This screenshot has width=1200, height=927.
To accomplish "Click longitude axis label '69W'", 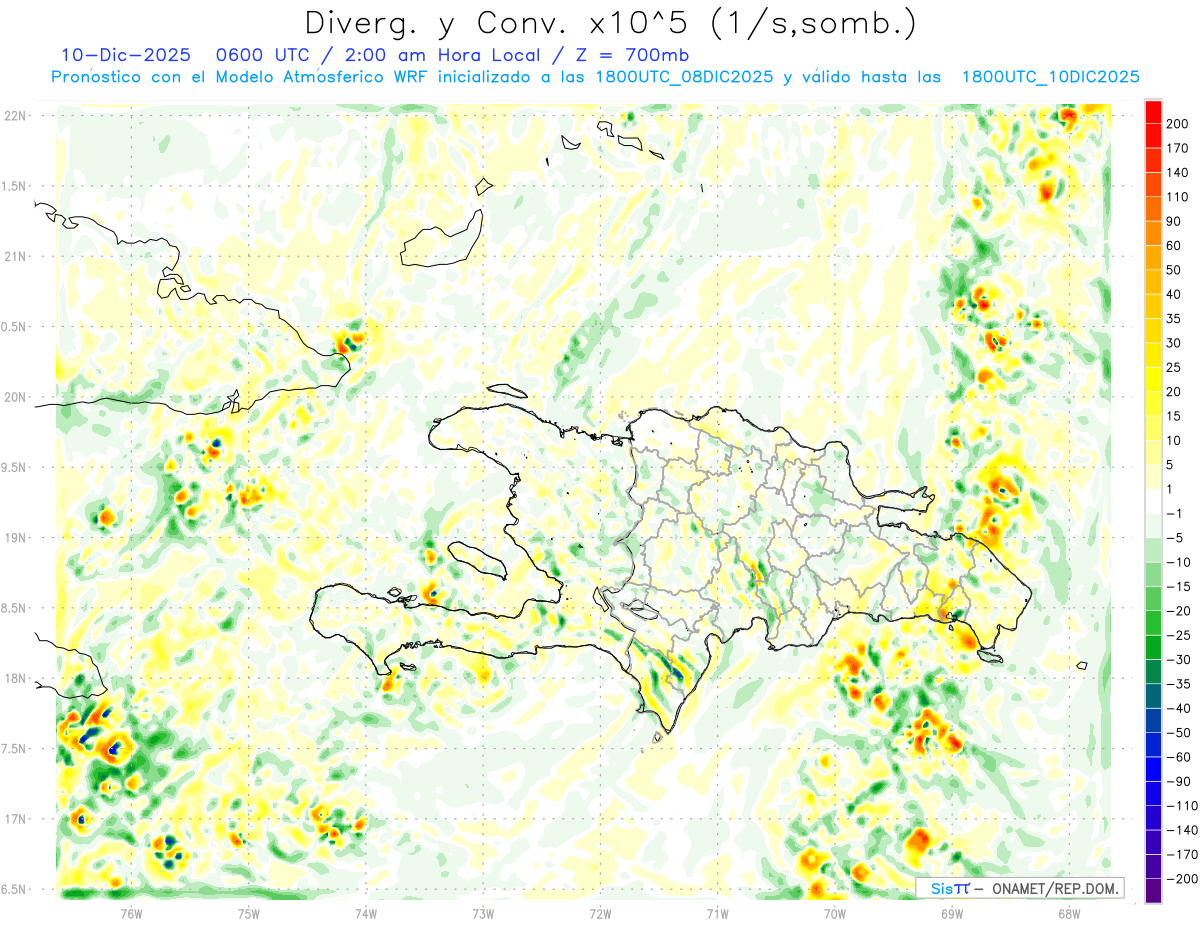I will [x=952, y=913].
